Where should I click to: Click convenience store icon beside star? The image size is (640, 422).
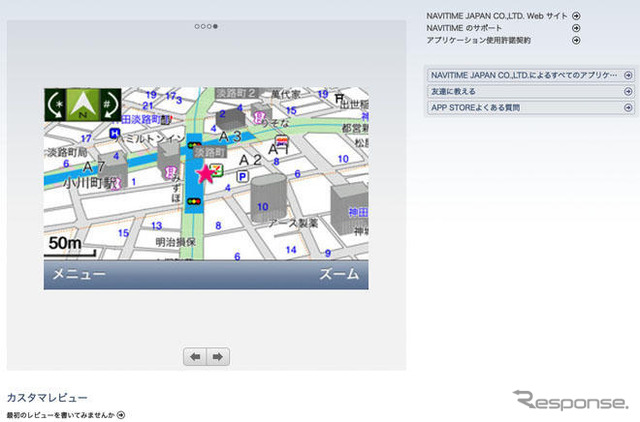(217, 170)
